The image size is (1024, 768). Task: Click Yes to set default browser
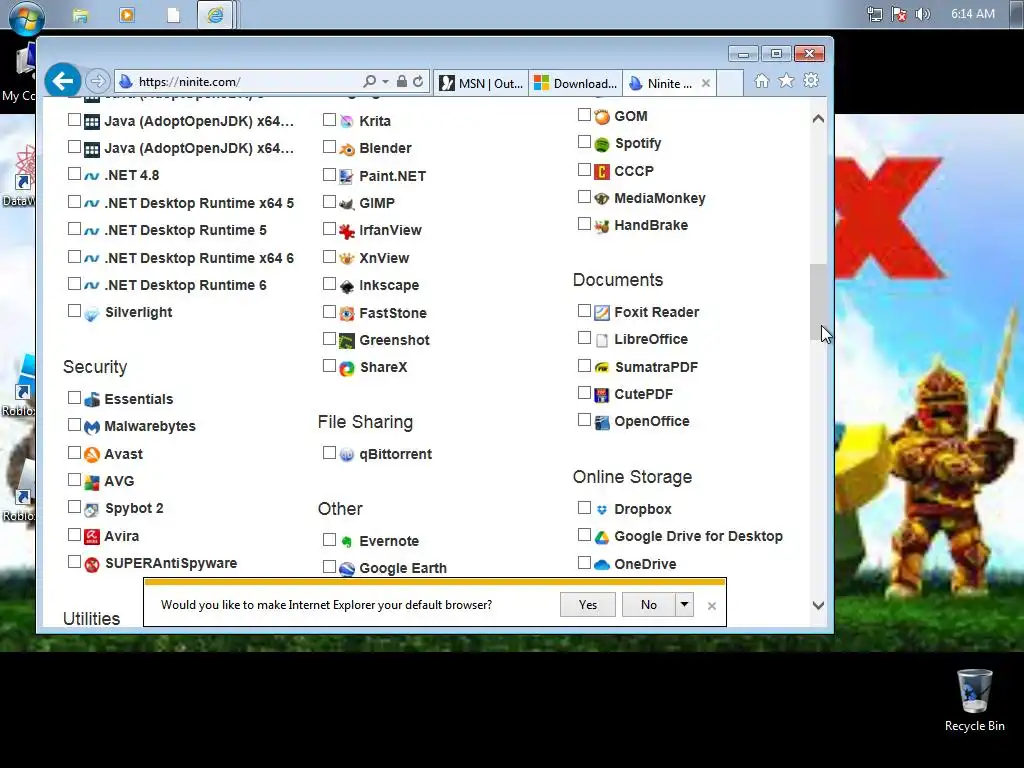[588, 605]
